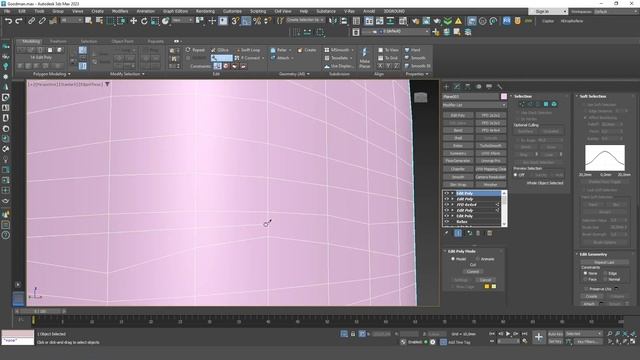
Task: Click the large Set Key plus button
Action: pos(539,337)
